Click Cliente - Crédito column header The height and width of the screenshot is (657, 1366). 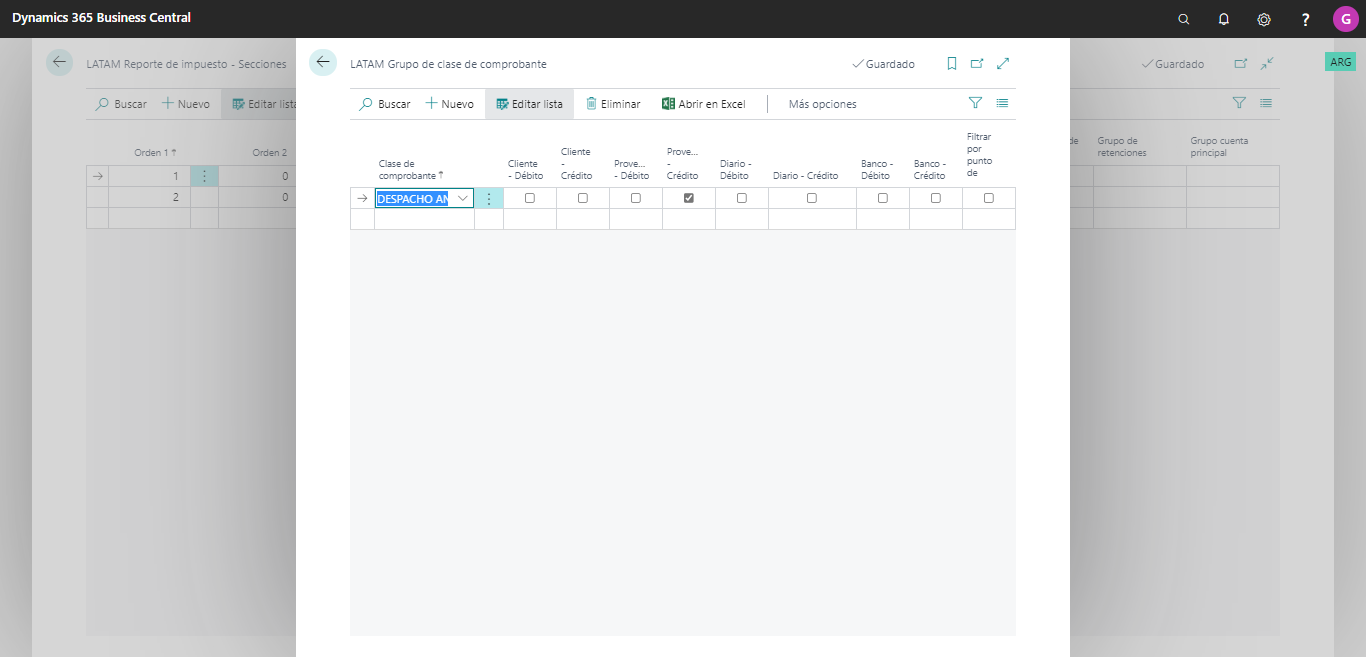pyautogui.click(x=577, y=163)
